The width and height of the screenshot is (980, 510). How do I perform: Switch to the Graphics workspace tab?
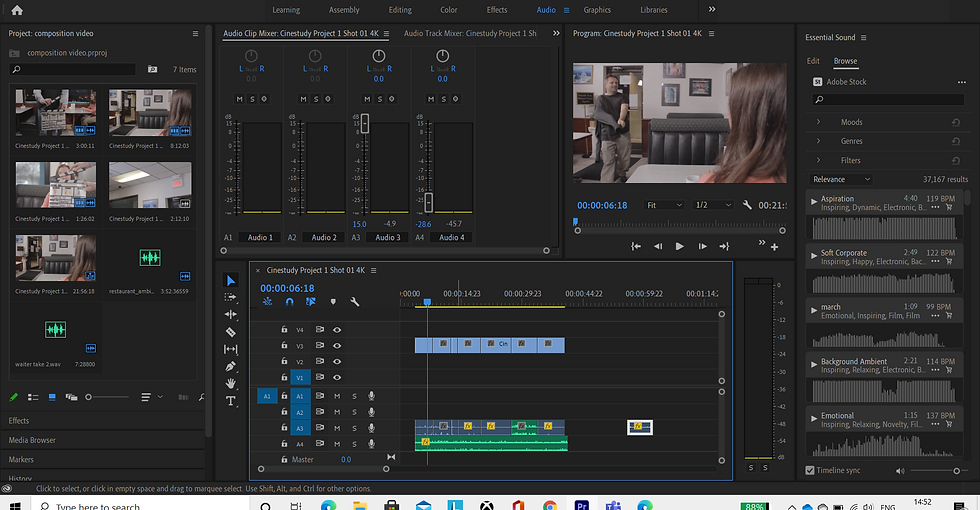[597, 10]
